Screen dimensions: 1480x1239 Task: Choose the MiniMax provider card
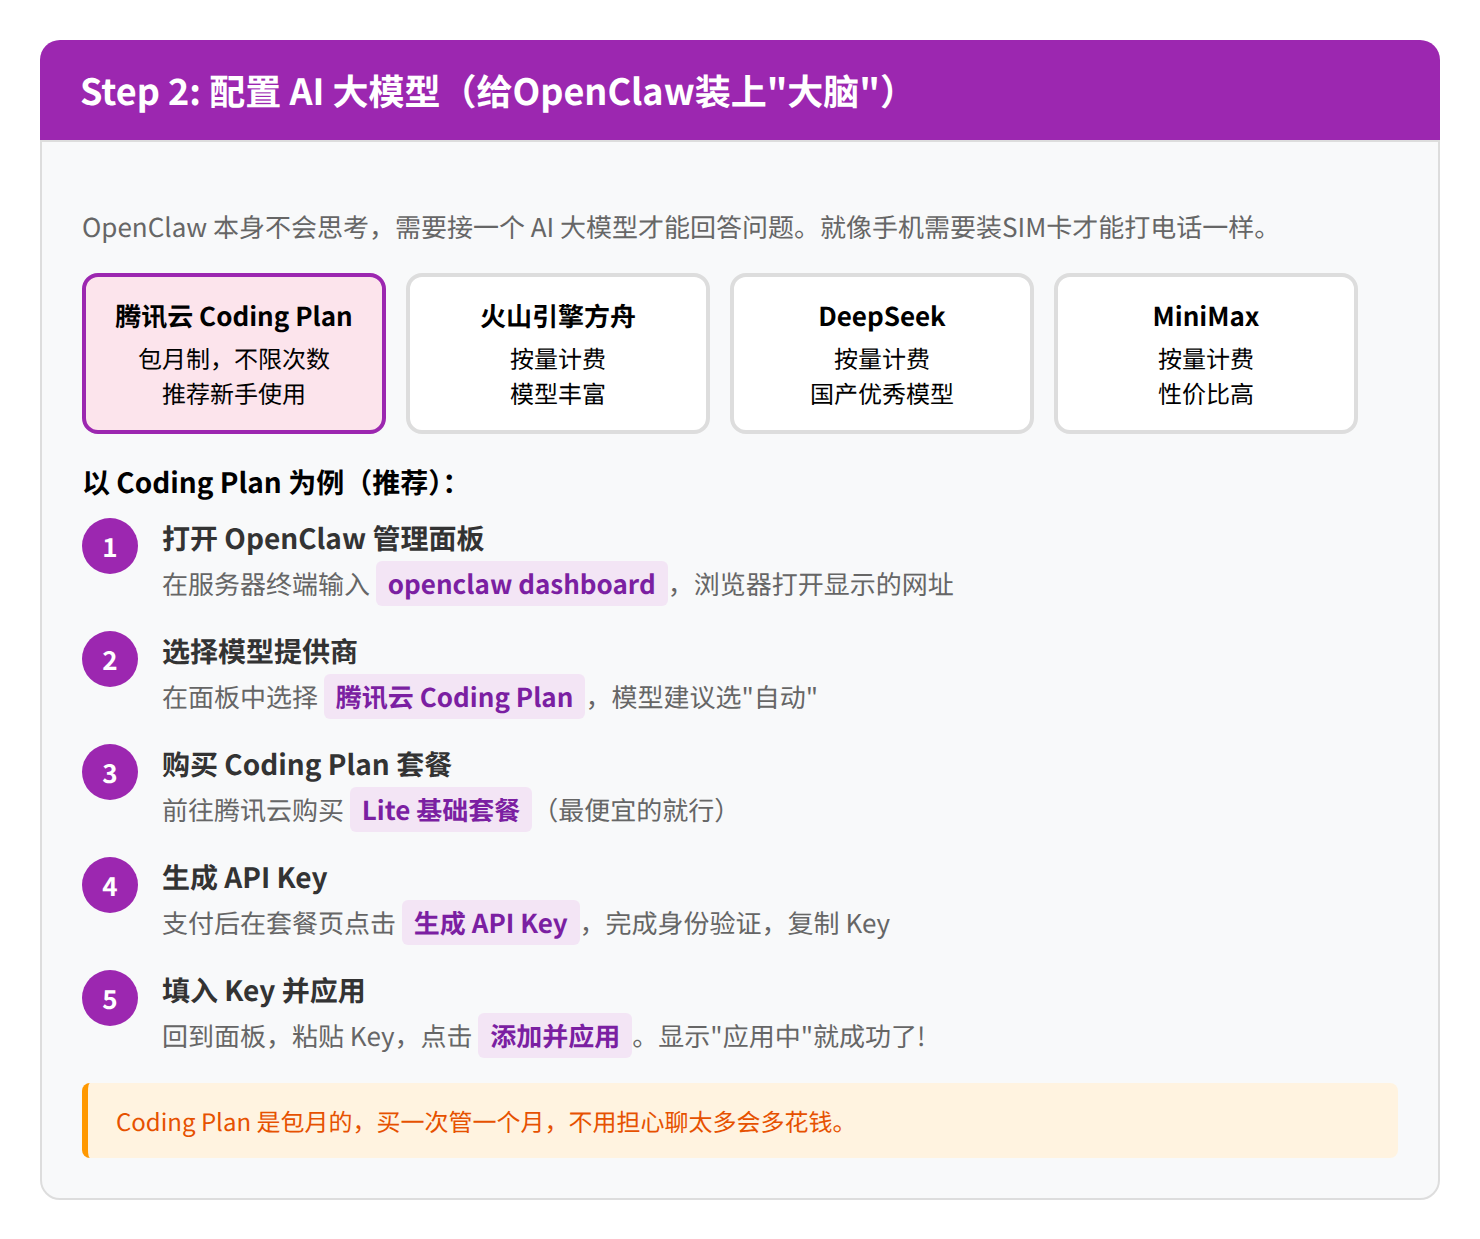point(1204,353)
